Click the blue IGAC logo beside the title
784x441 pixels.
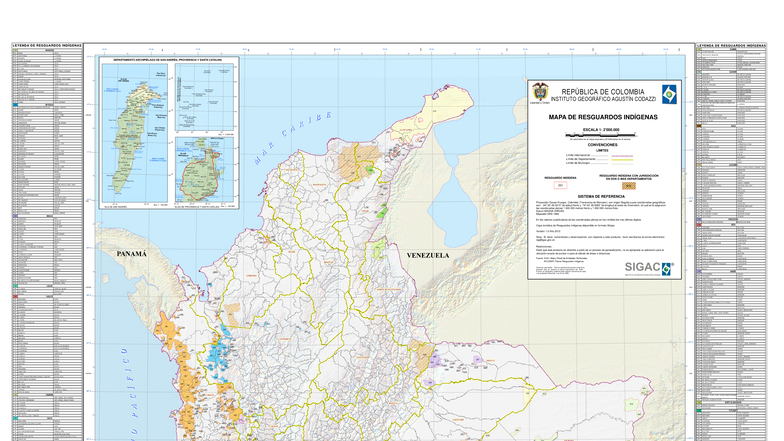[x=669, y=94]
